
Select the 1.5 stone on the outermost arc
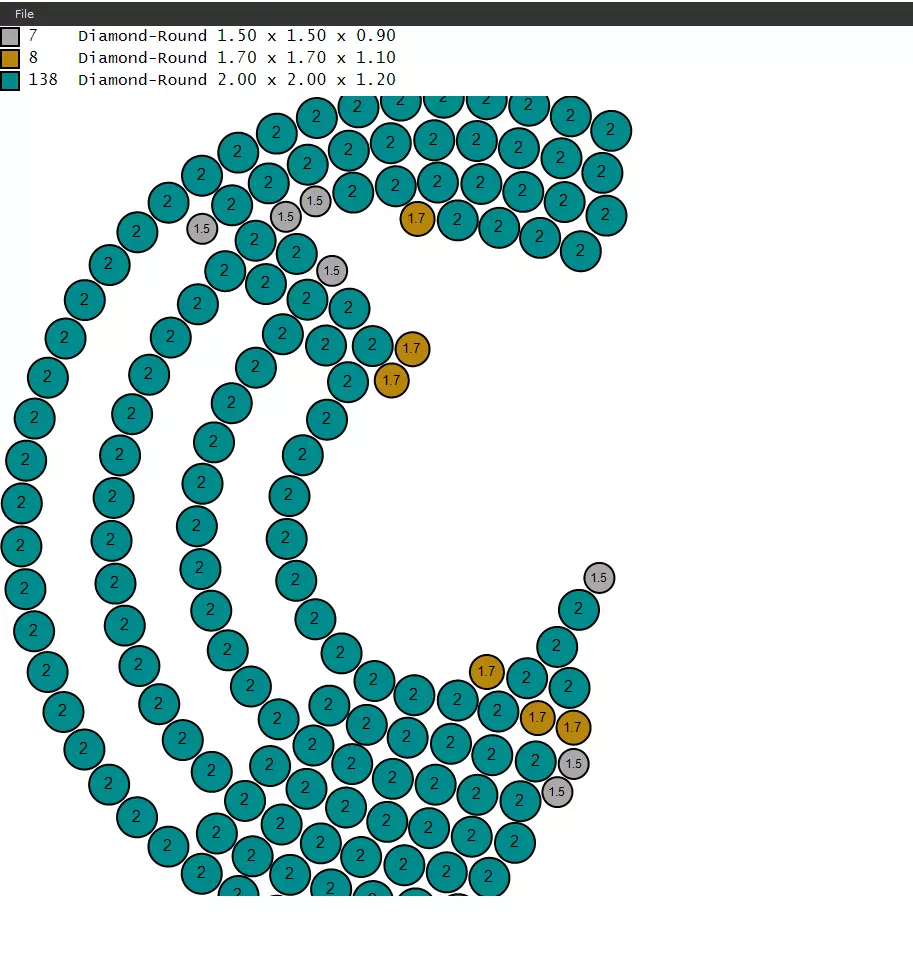[x=202, y=229]
